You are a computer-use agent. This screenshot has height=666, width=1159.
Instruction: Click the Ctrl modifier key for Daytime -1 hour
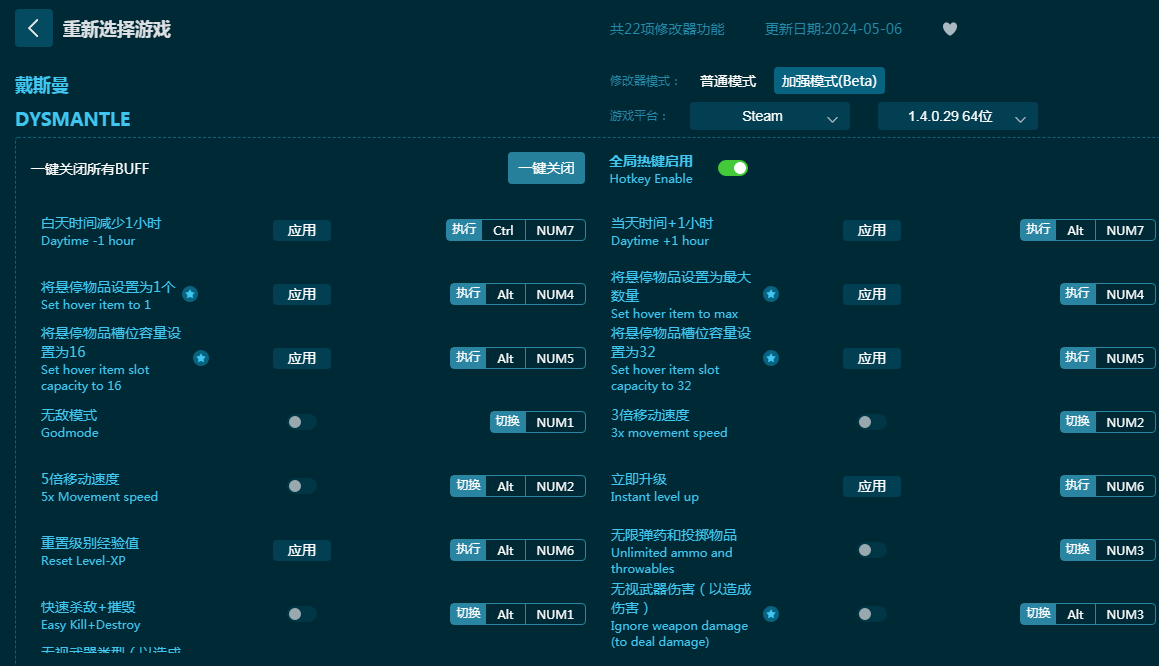coord(503,231)
